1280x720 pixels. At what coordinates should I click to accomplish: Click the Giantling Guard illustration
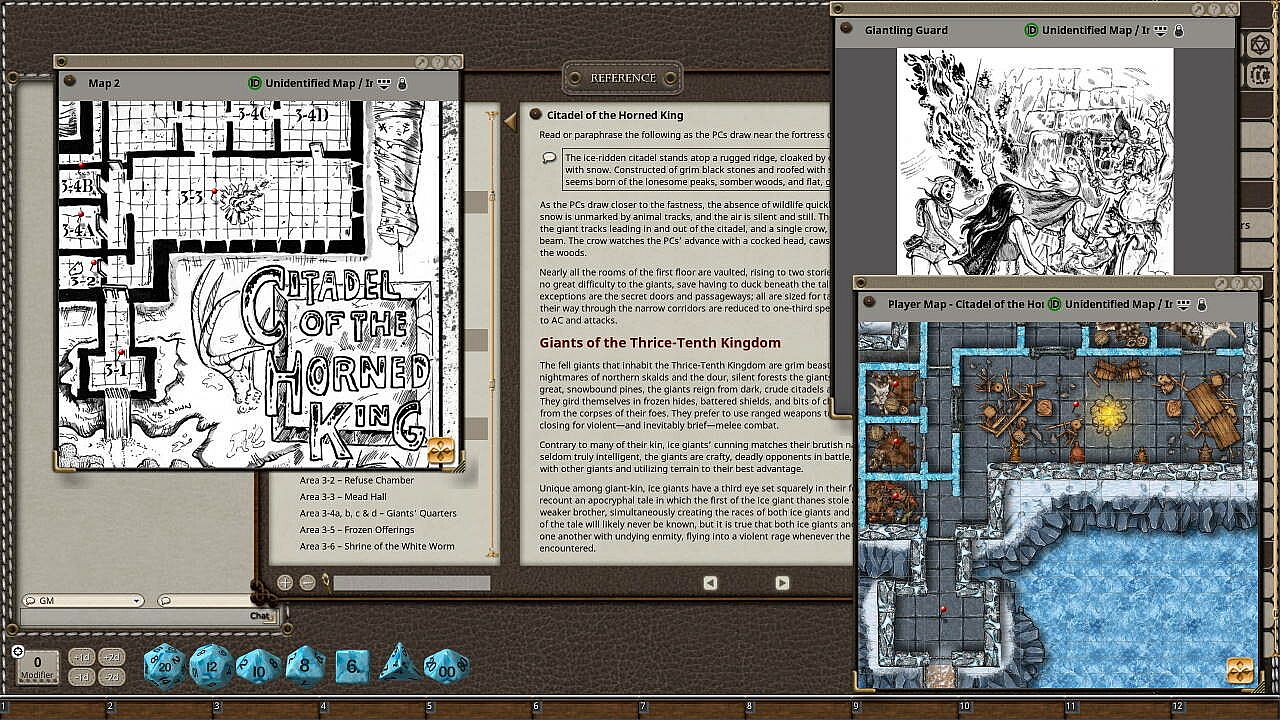click(1035, 161)
